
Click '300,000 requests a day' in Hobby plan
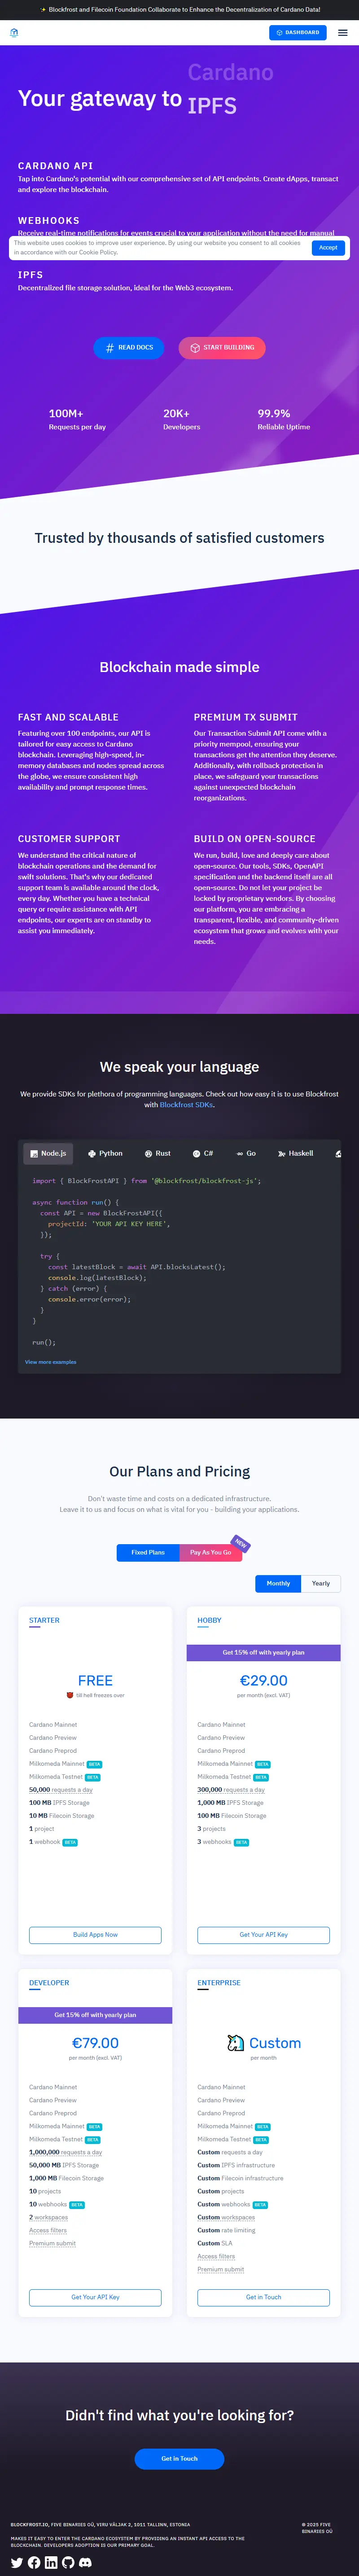click(231, 1790)
